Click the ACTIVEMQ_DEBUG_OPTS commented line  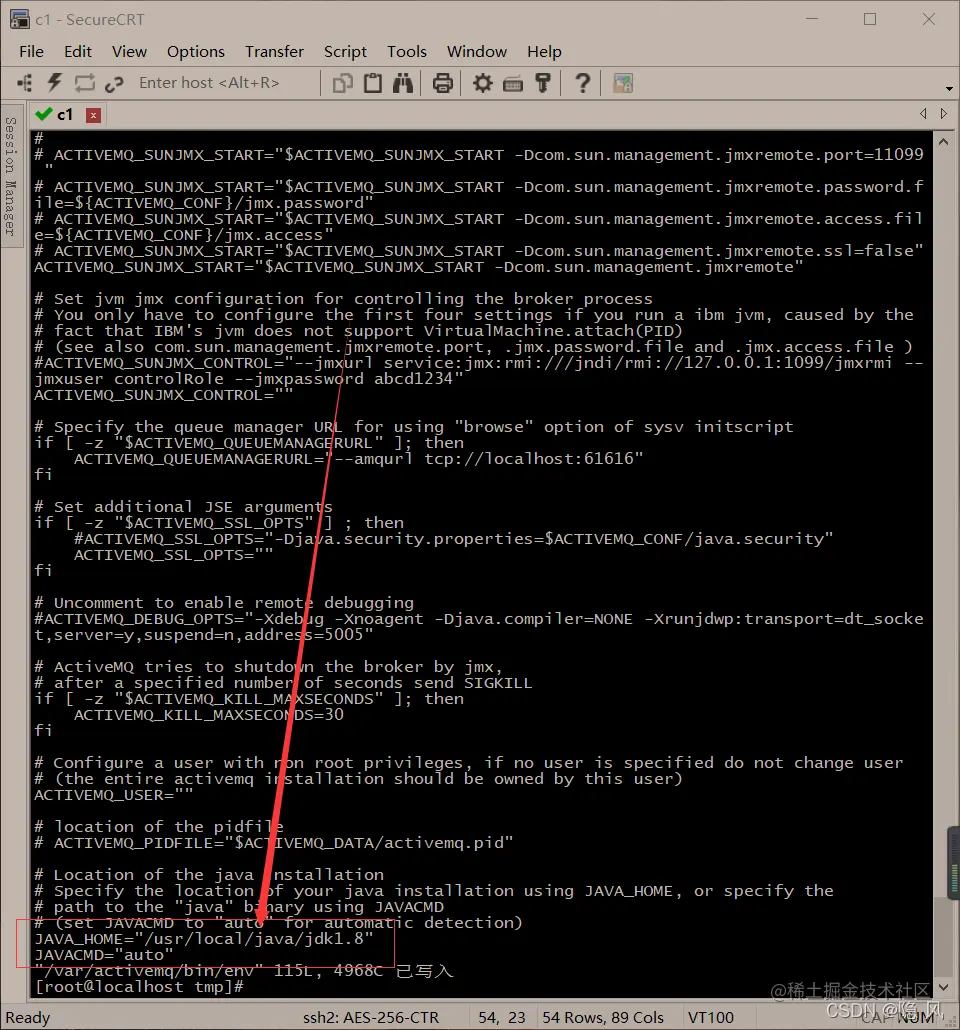click(479, 627)
